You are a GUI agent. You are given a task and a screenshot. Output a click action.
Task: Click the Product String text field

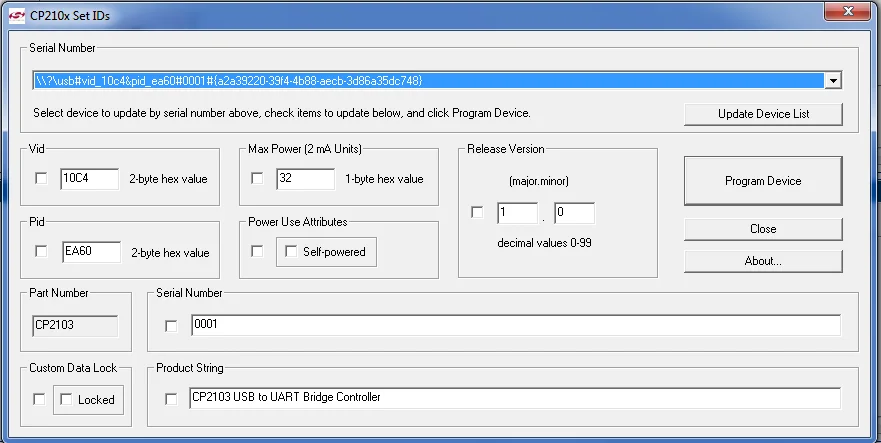(515, 398)
